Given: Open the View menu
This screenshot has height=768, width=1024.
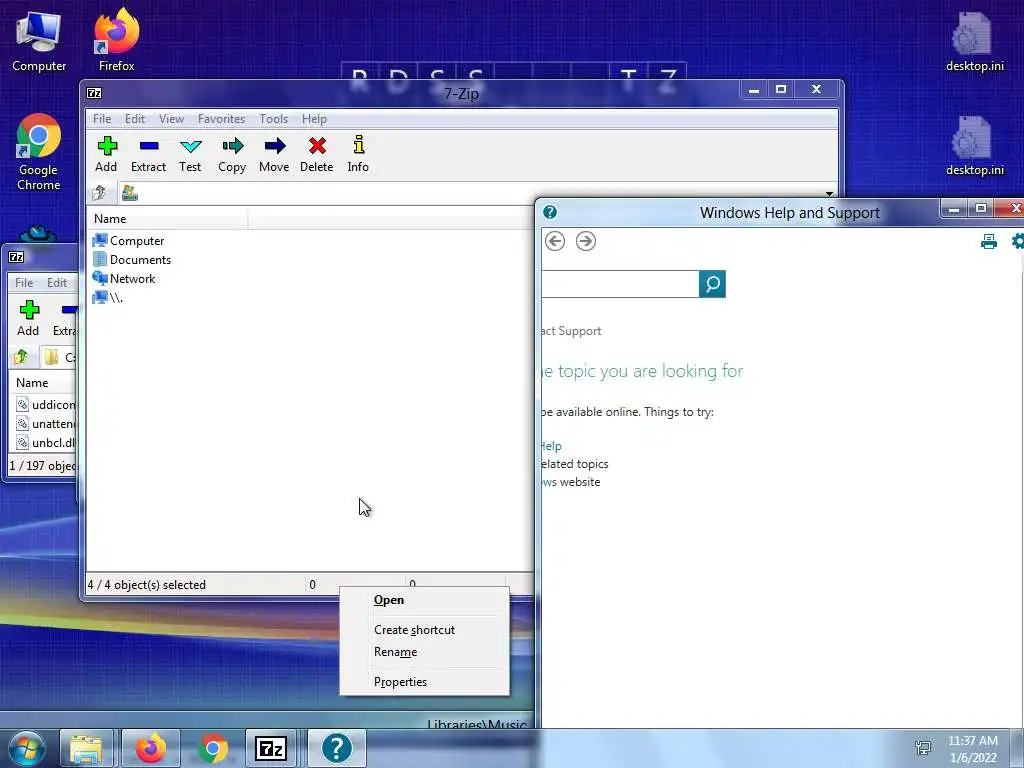Looking at the screenshot, I should point(172,119).
